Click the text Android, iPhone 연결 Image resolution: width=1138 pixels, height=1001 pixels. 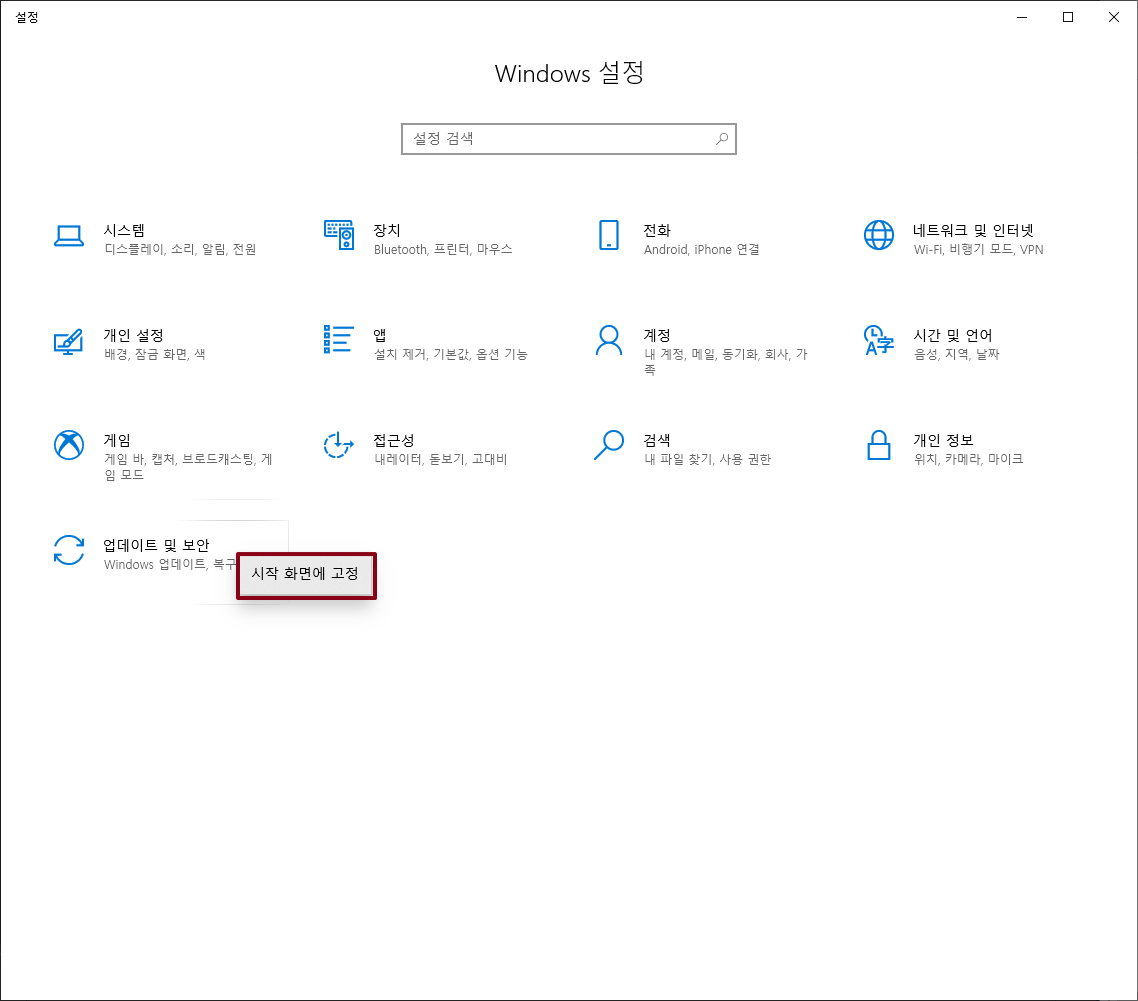702,250
